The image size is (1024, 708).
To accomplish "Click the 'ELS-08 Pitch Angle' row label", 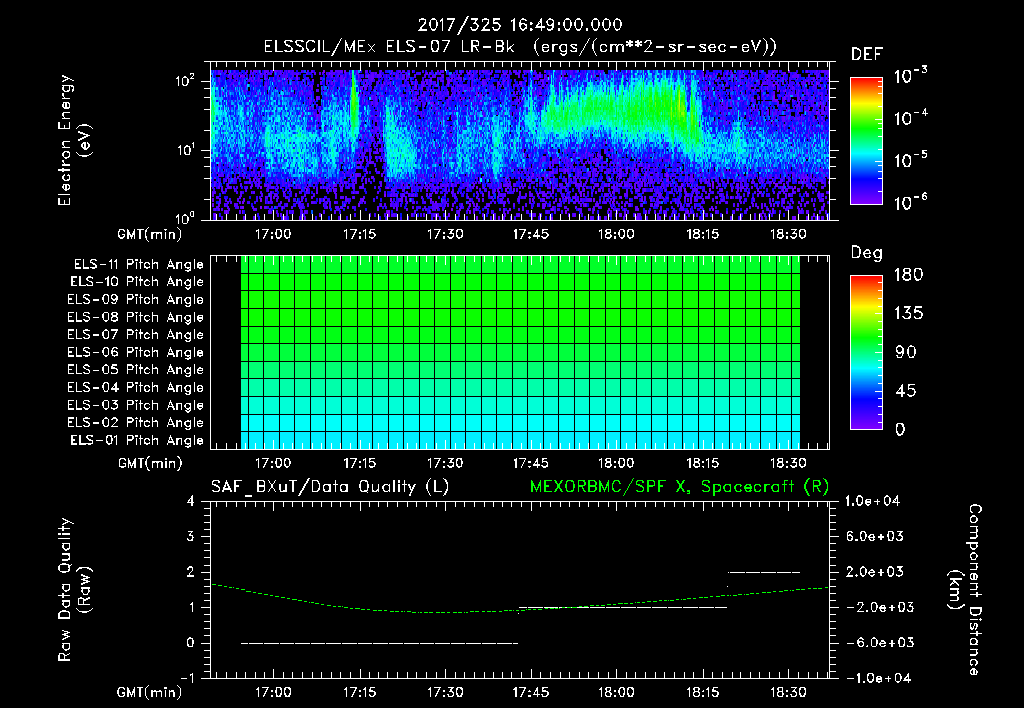I will click(x=136, y=317).
